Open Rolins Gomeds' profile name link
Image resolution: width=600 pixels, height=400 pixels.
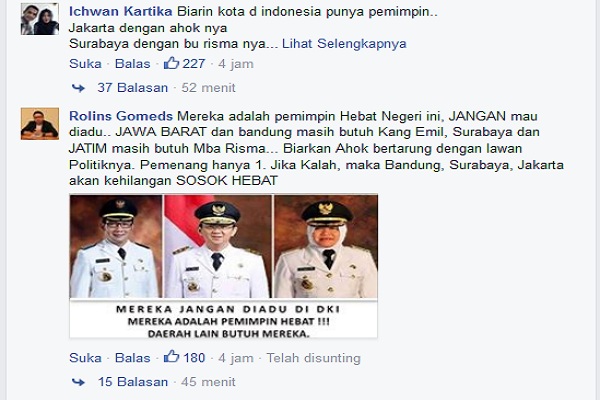coord(121,116)
